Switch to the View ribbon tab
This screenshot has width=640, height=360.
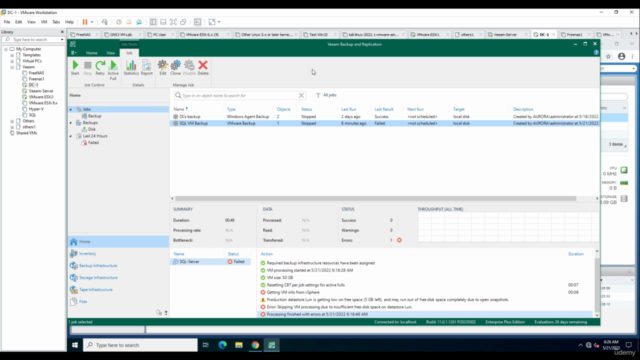pos(111,53)
